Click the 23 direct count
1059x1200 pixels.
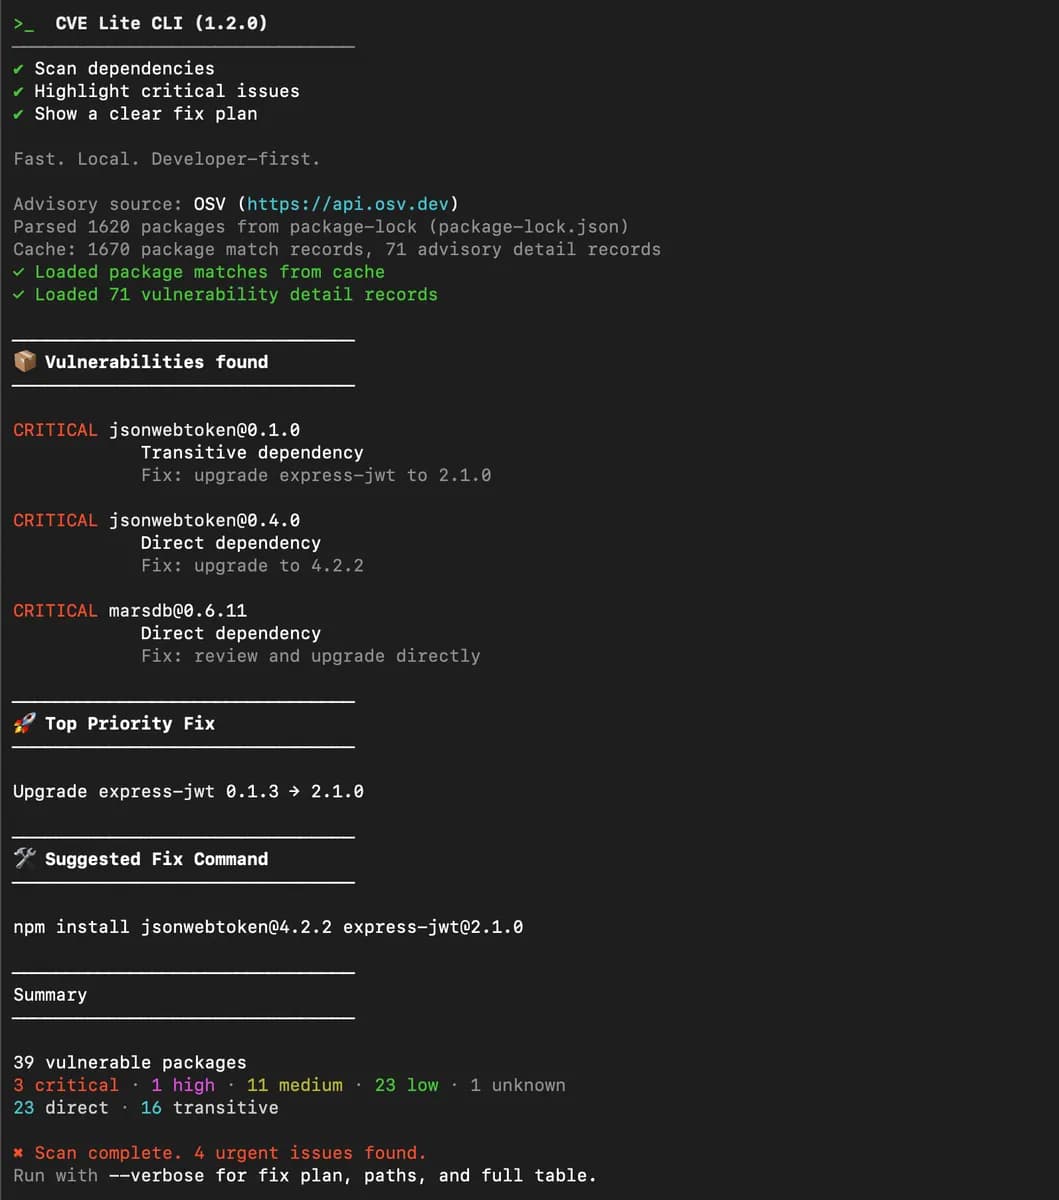[x=61, y=1108]
